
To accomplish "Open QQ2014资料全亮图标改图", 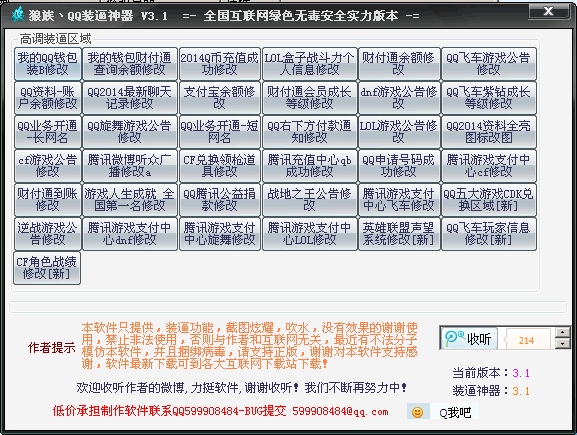I will (489, 132).
